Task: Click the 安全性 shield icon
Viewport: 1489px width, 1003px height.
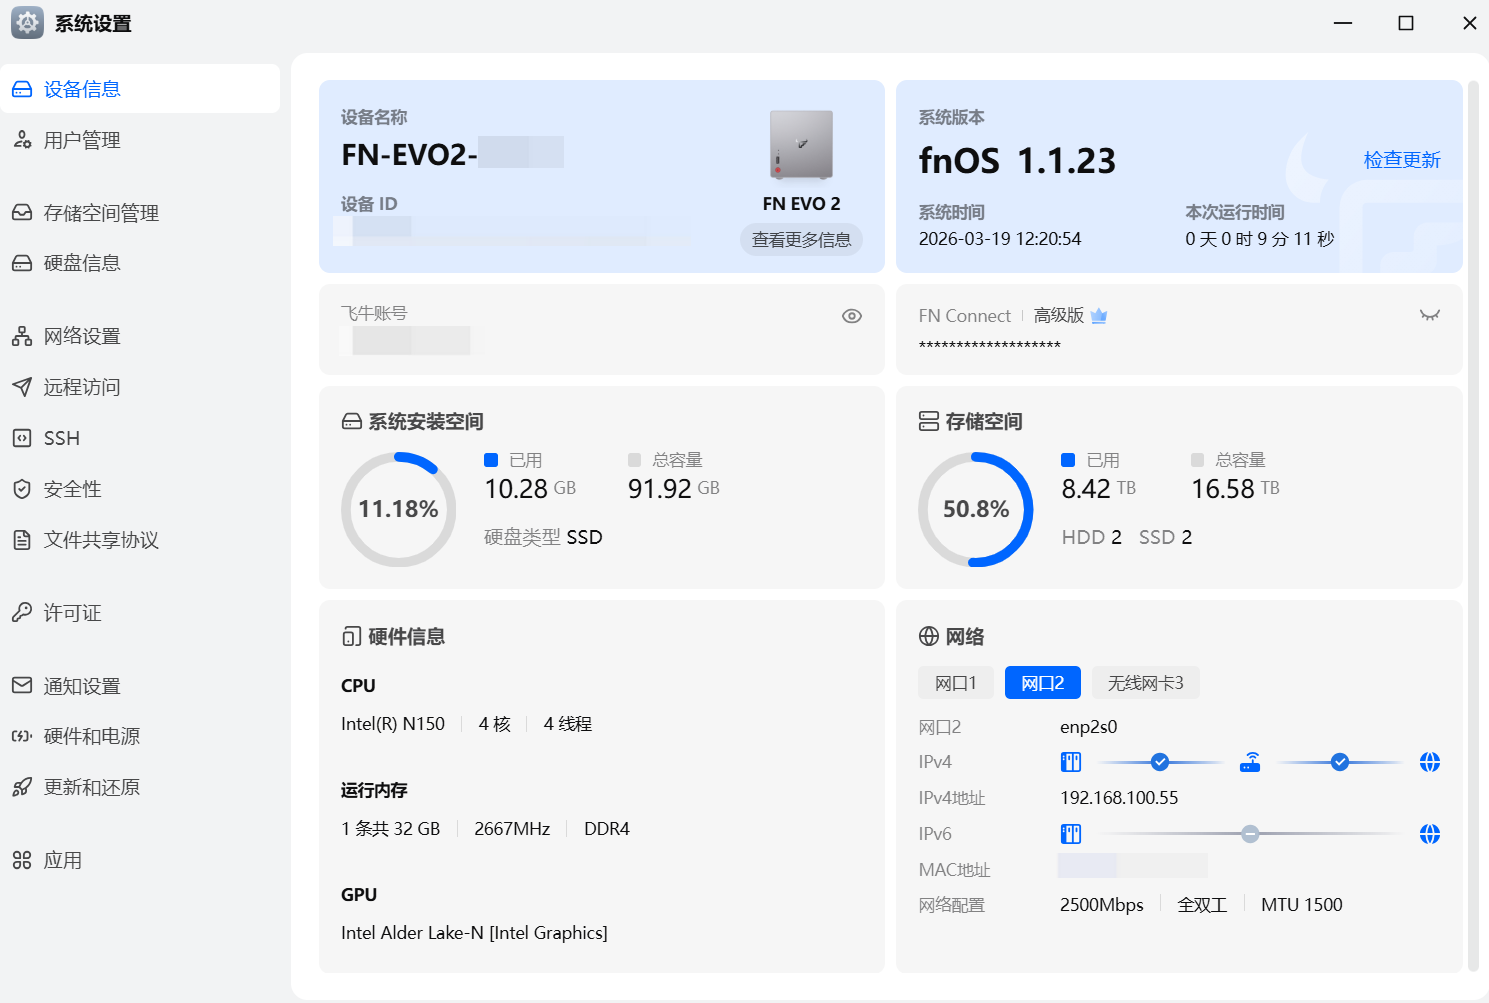Action: 22,489
